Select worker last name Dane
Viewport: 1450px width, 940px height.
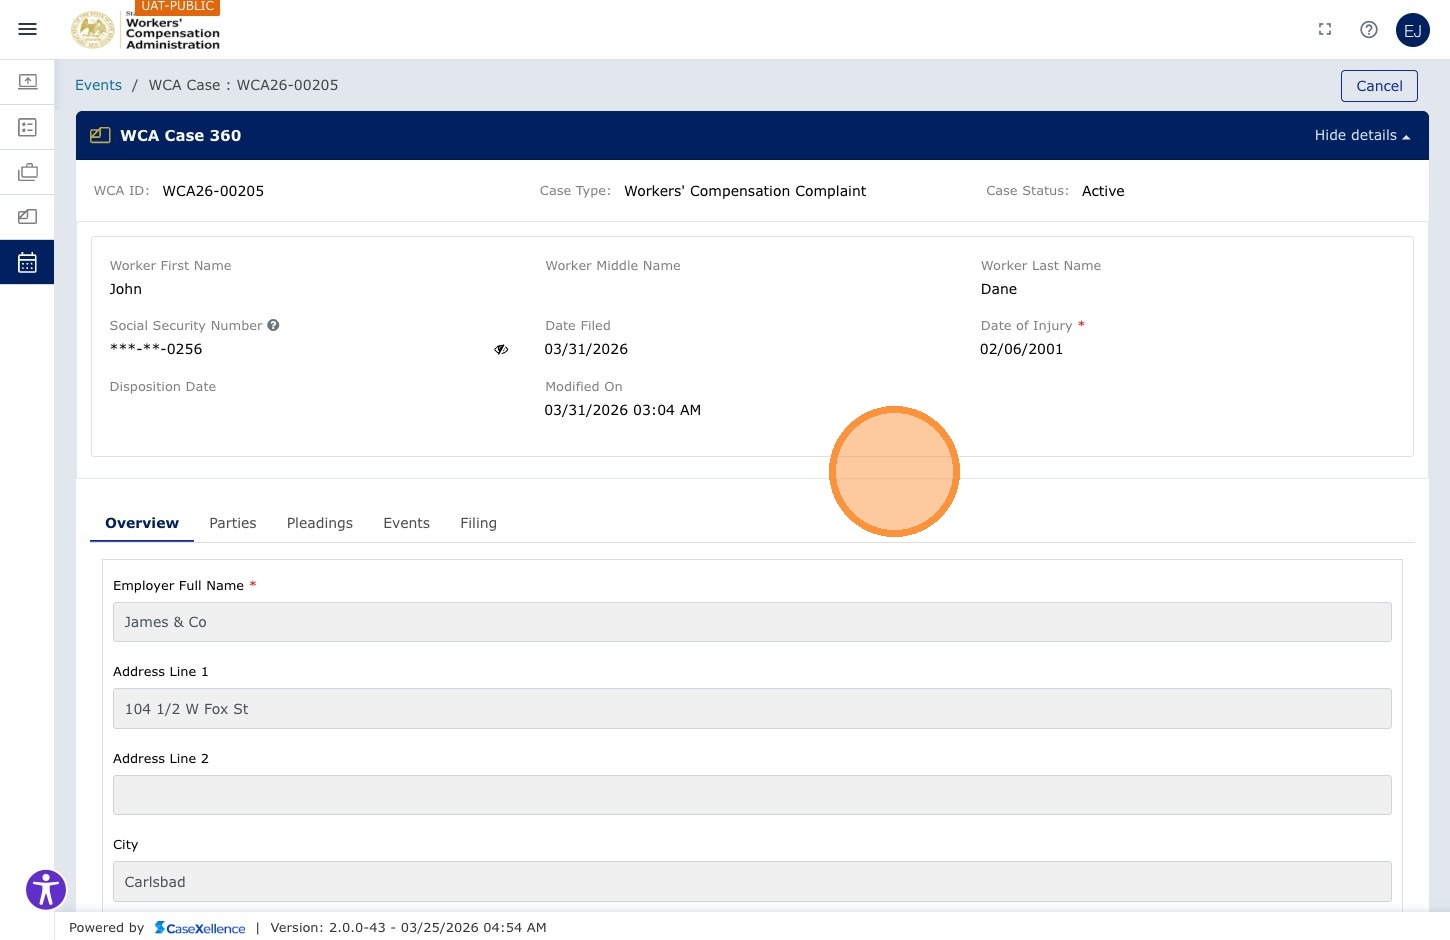pos(999,289)
